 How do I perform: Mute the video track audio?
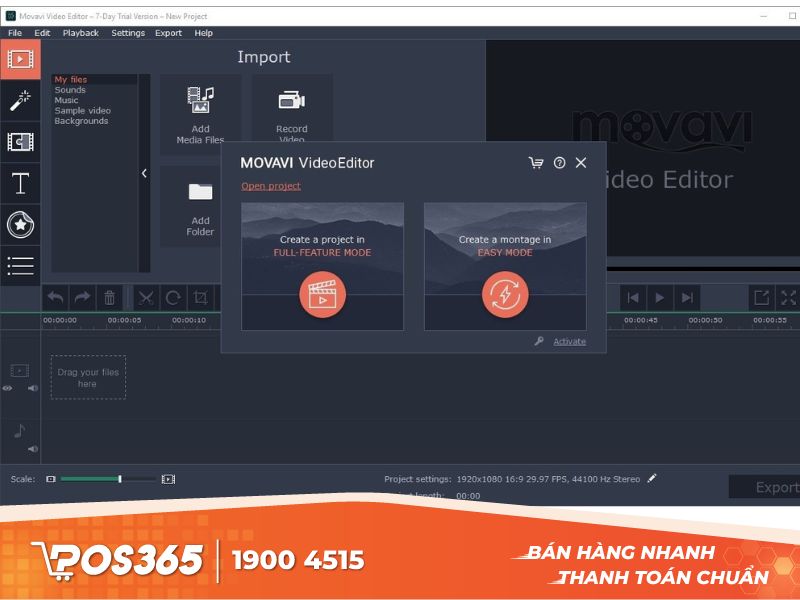pyautogui.click(x=33, y=388)
